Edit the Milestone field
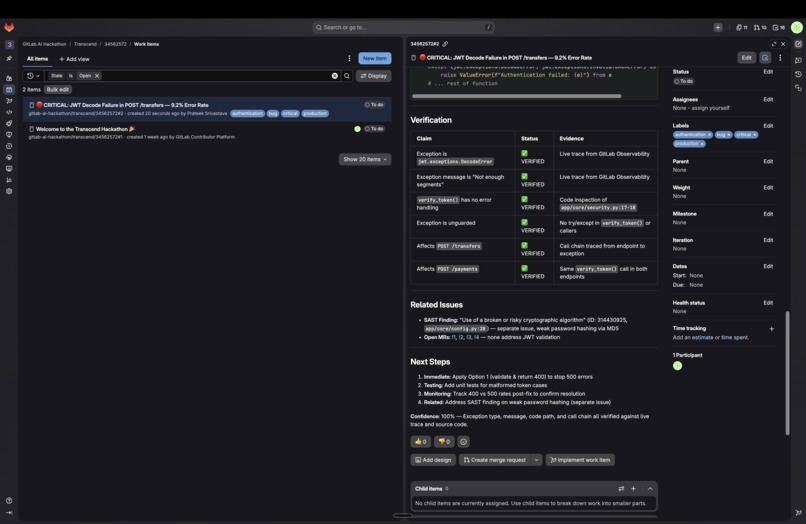The height and width of the screenshot is (524, 806). (x=768, y=214)
